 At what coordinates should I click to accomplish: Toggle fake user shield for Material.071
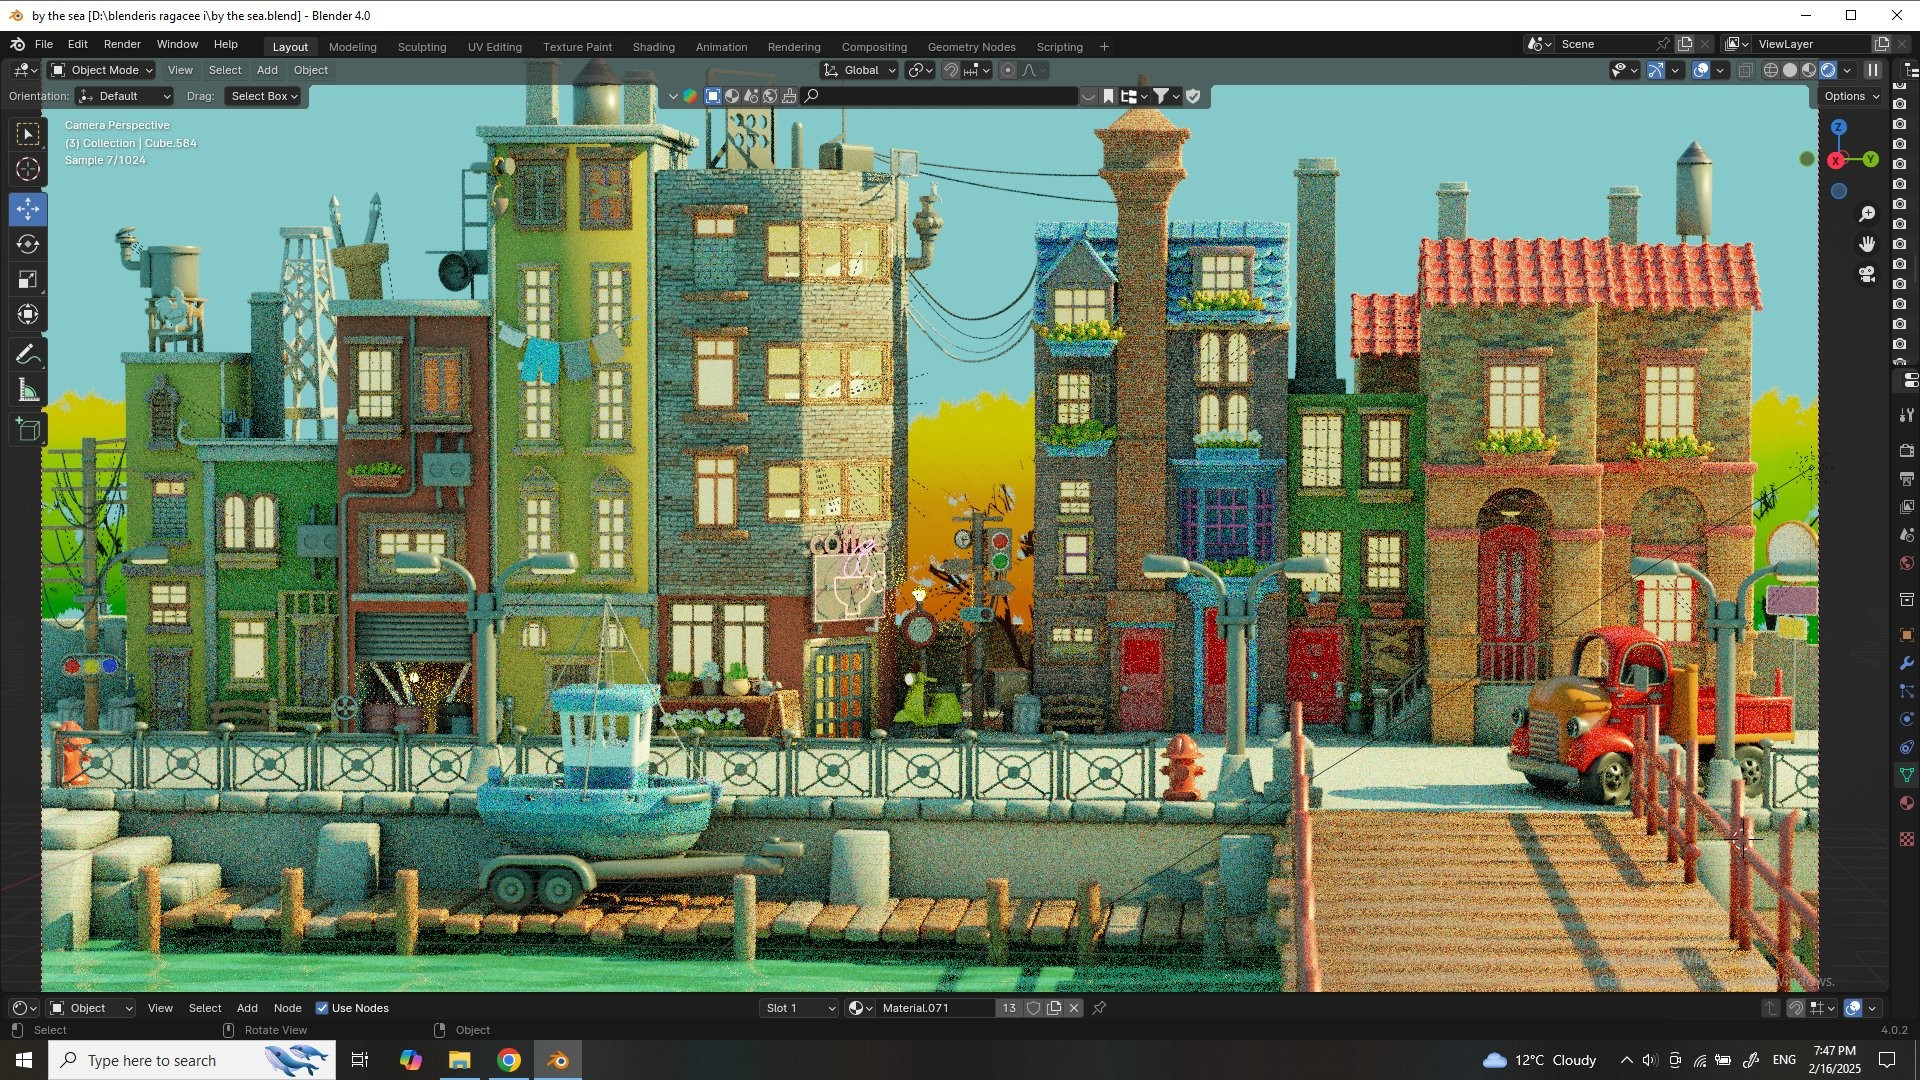[x=1034, y=1008]
